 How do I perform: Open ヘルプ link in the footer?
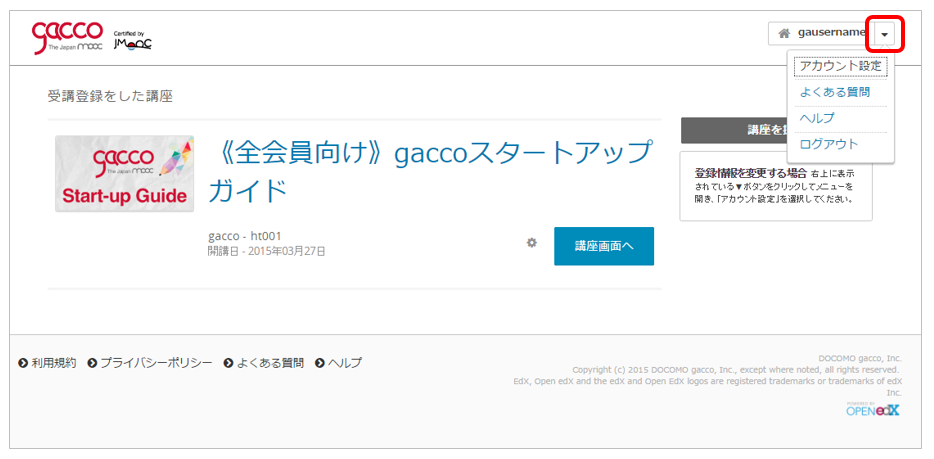click(344, 363)
